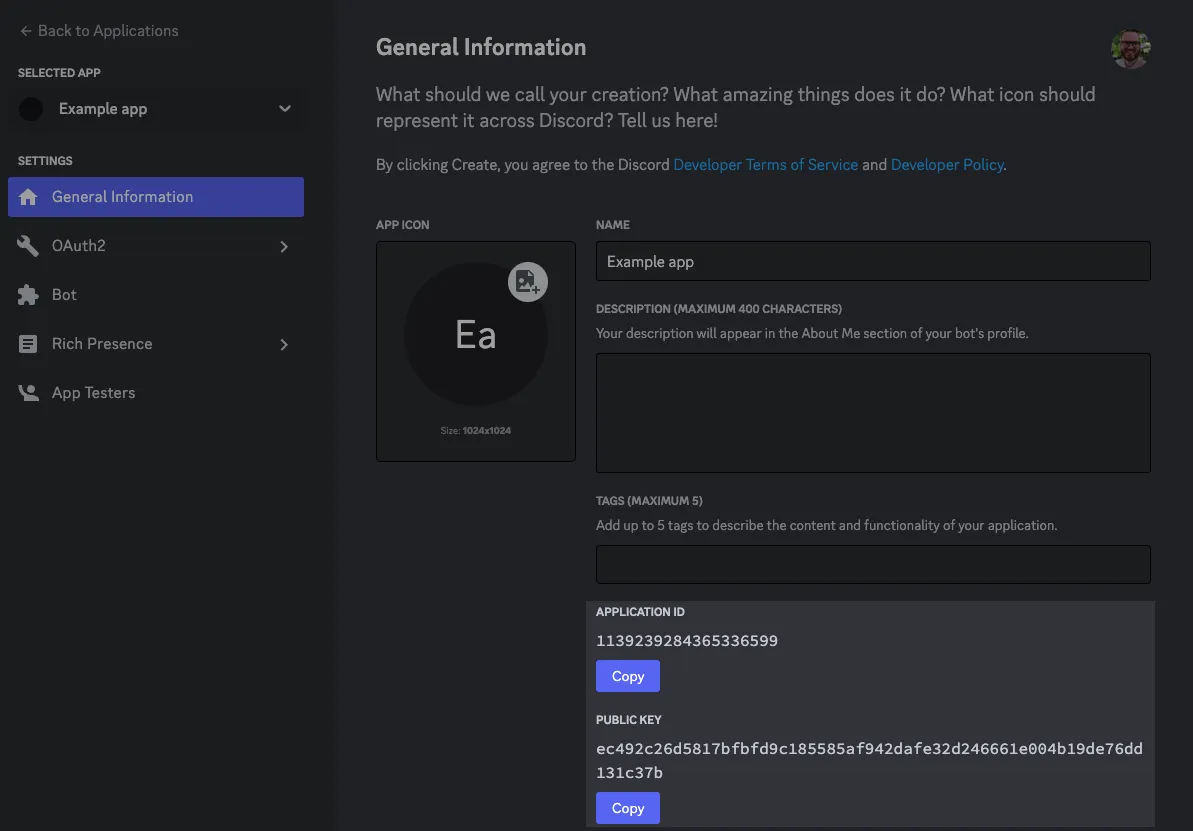Expand the Rich Presence submenu chevron
The height and width of the screenshot is (831, 1193).
pyautogui.click(x=284, y=344)
